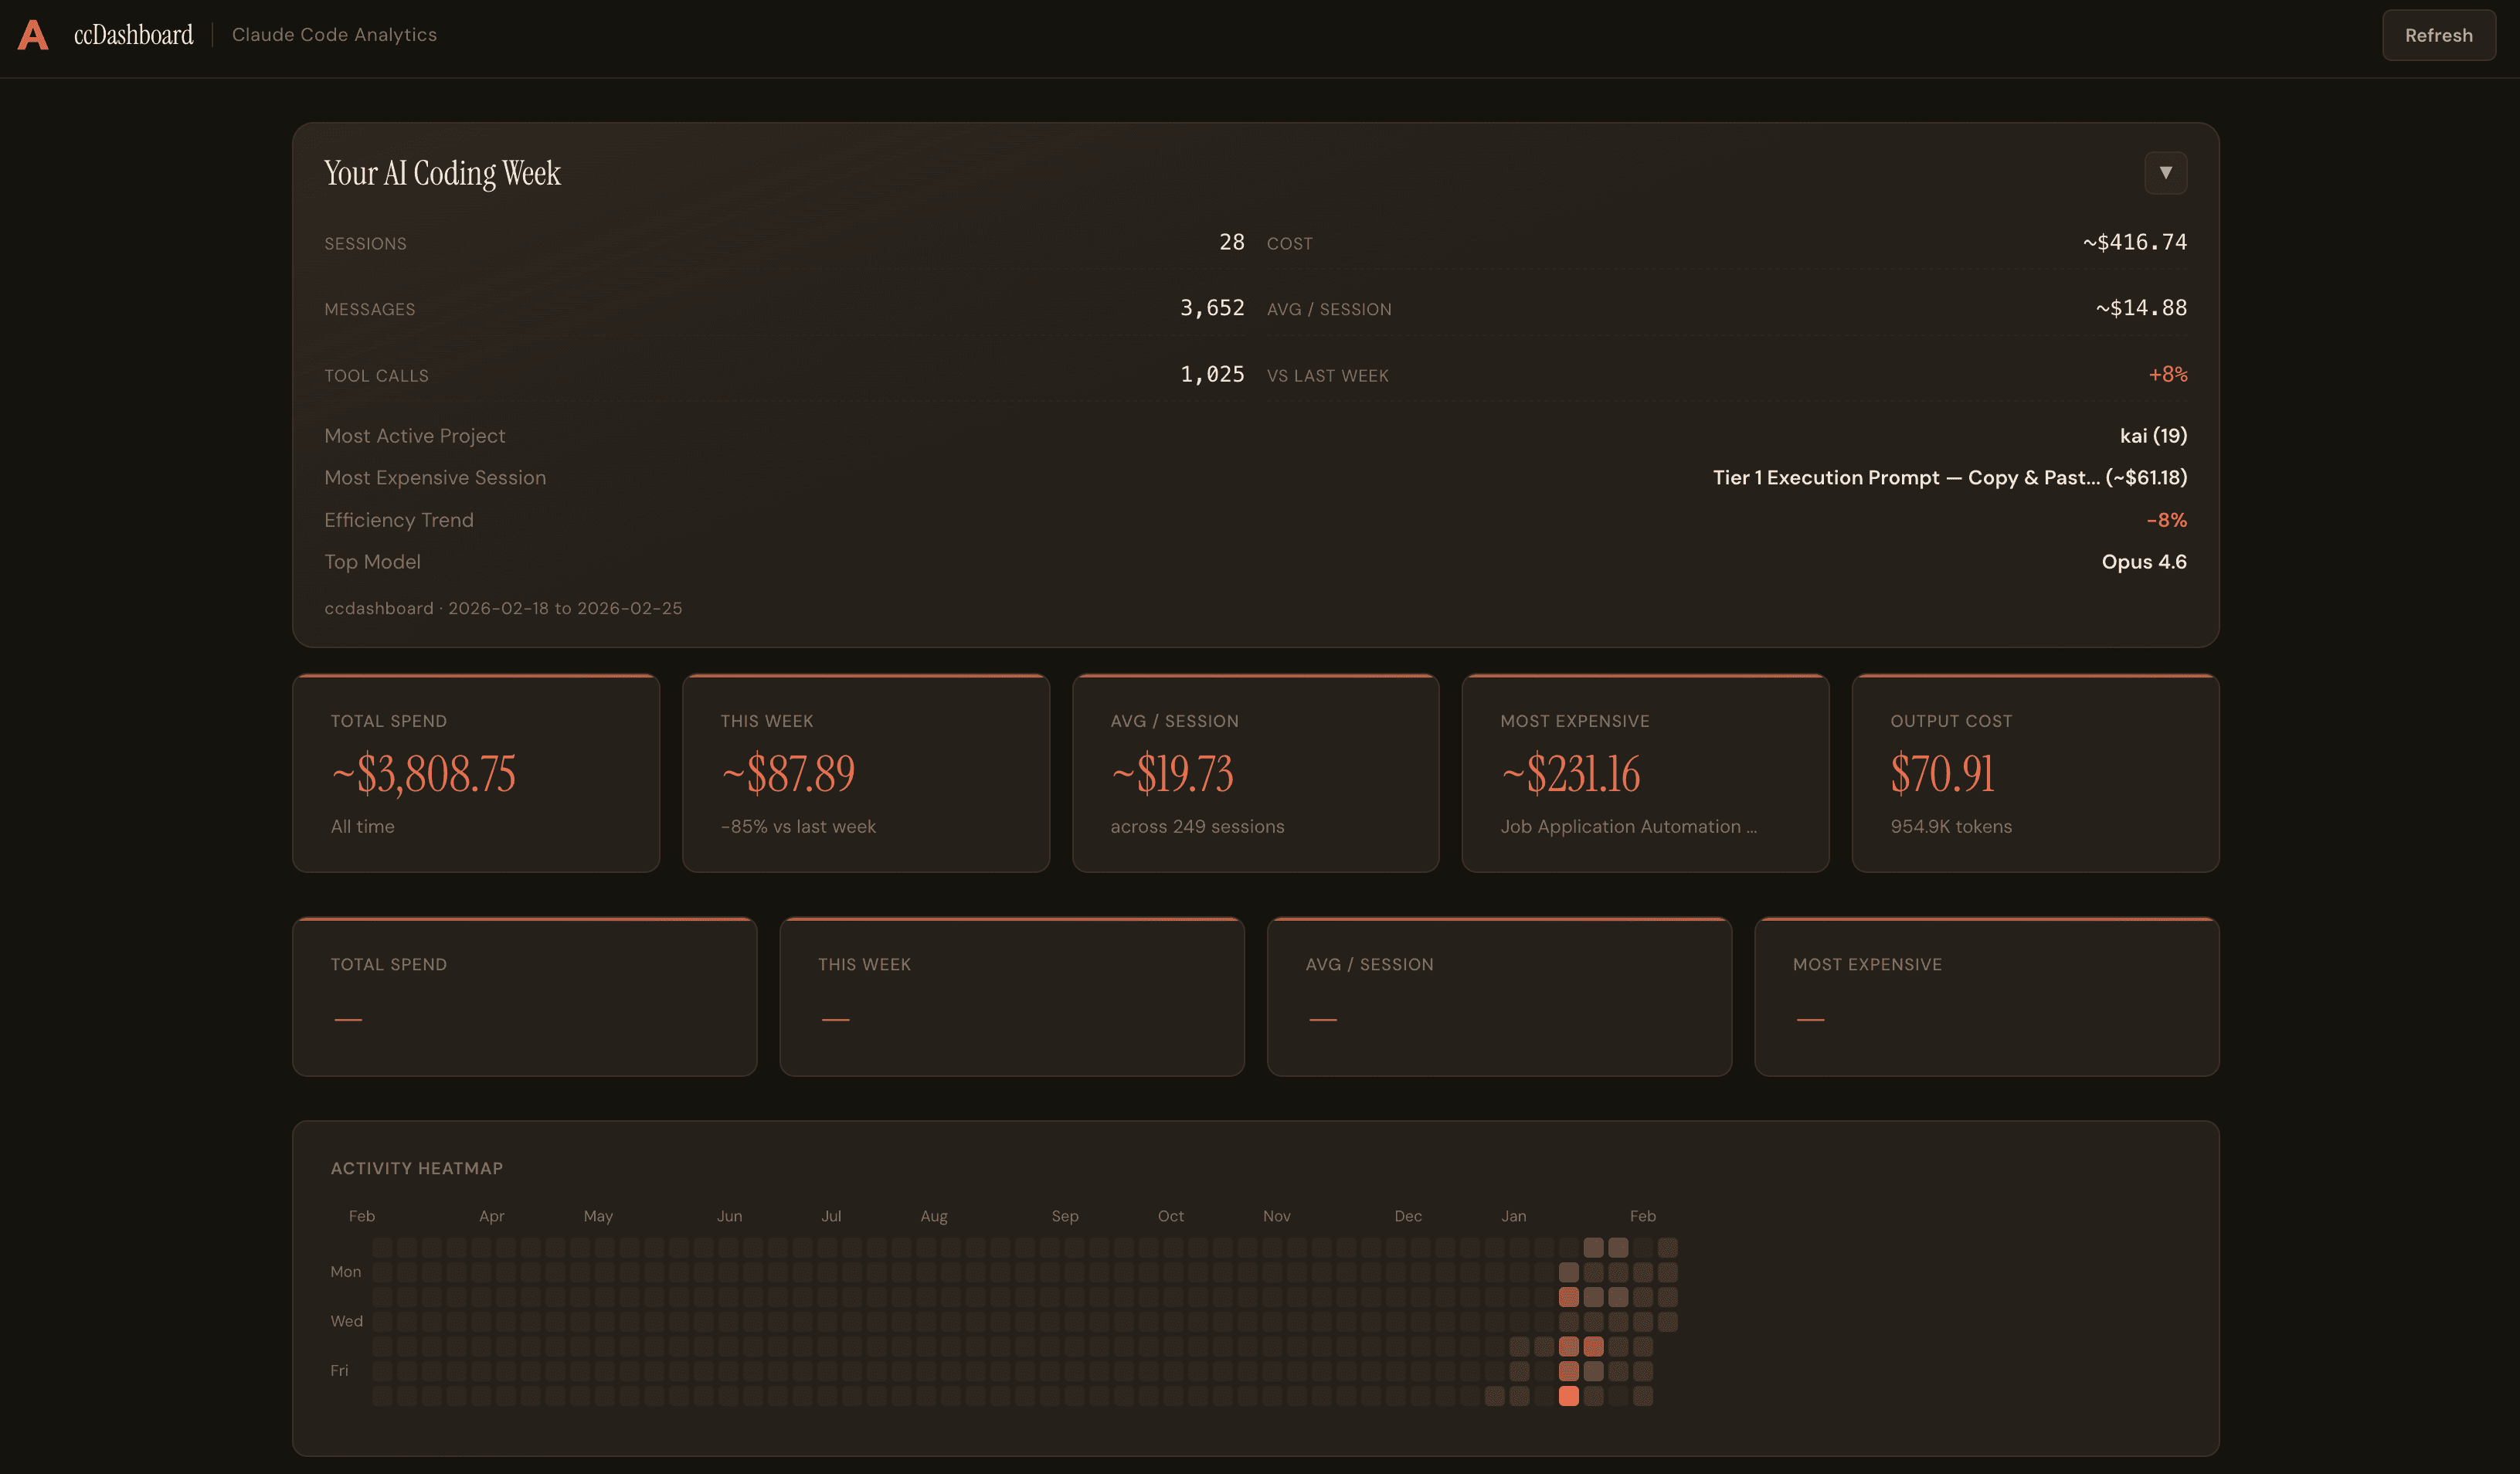Click the Most Expensive ~$231.16 amount
The height and width of the screenshot is (1474, 2520).
click(1570, 774)
